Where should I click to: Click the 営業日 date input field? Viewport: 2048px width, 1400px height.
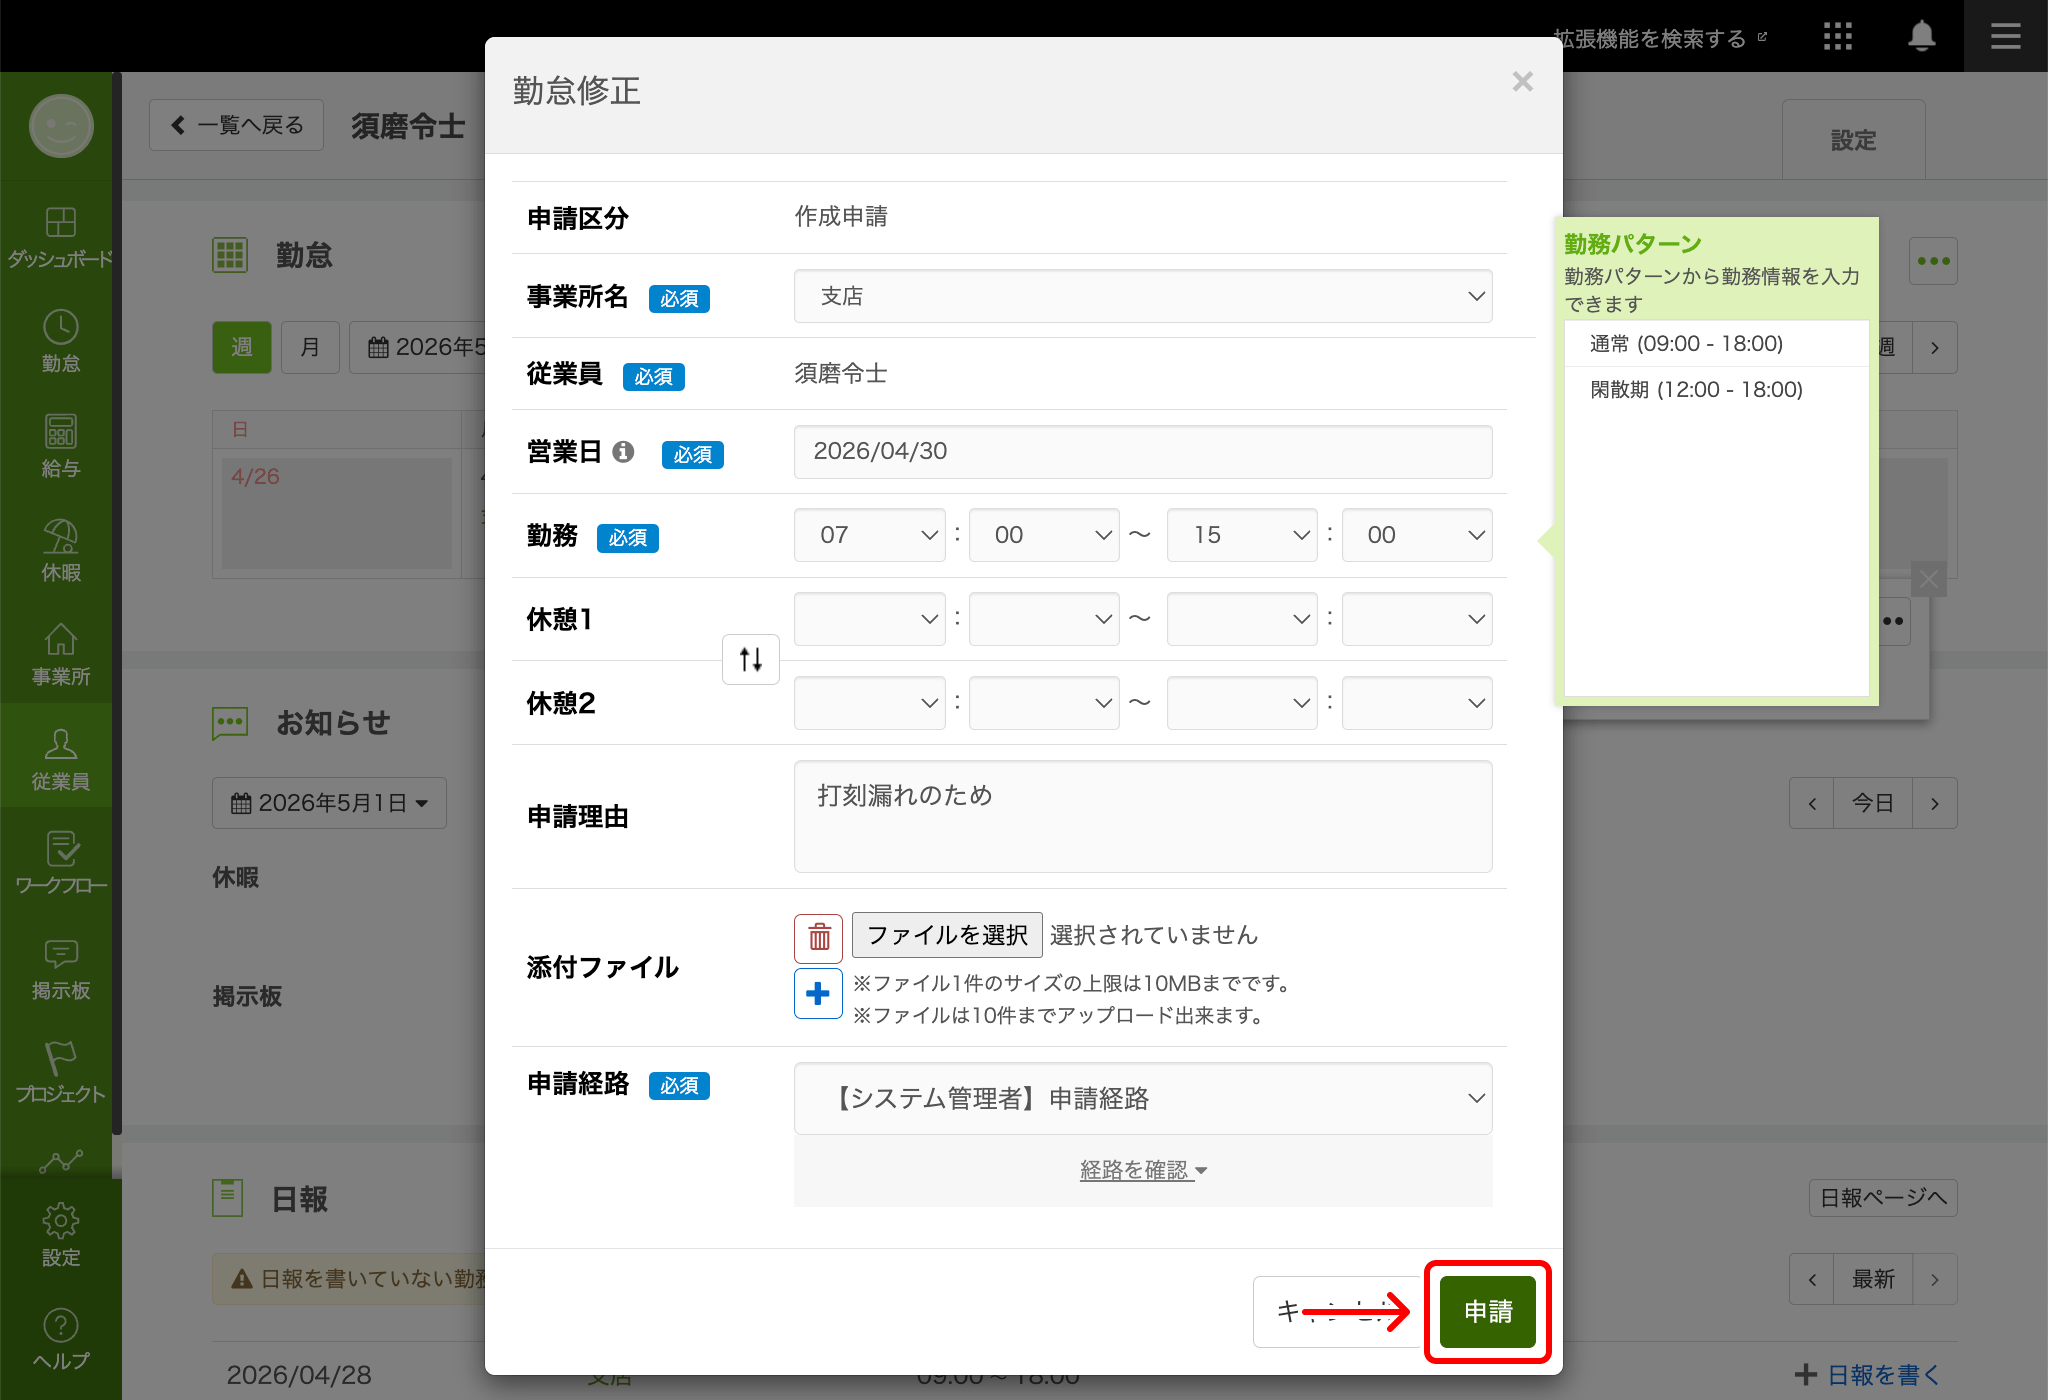pyautogui.click(x=1143, y=452)
